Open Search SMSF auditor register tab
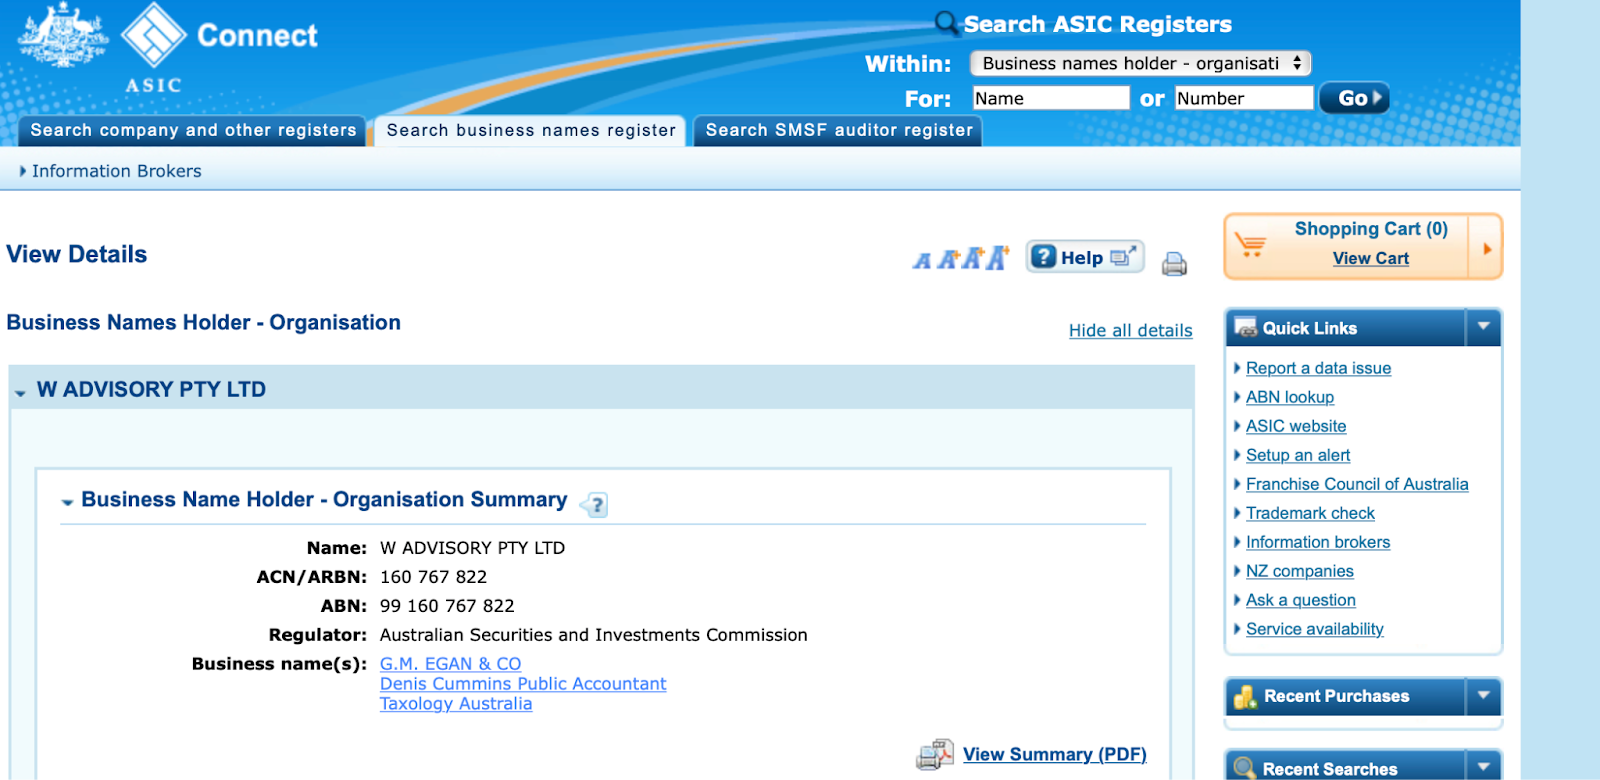The image size is (1600, 780). click(x=839, y=130)
